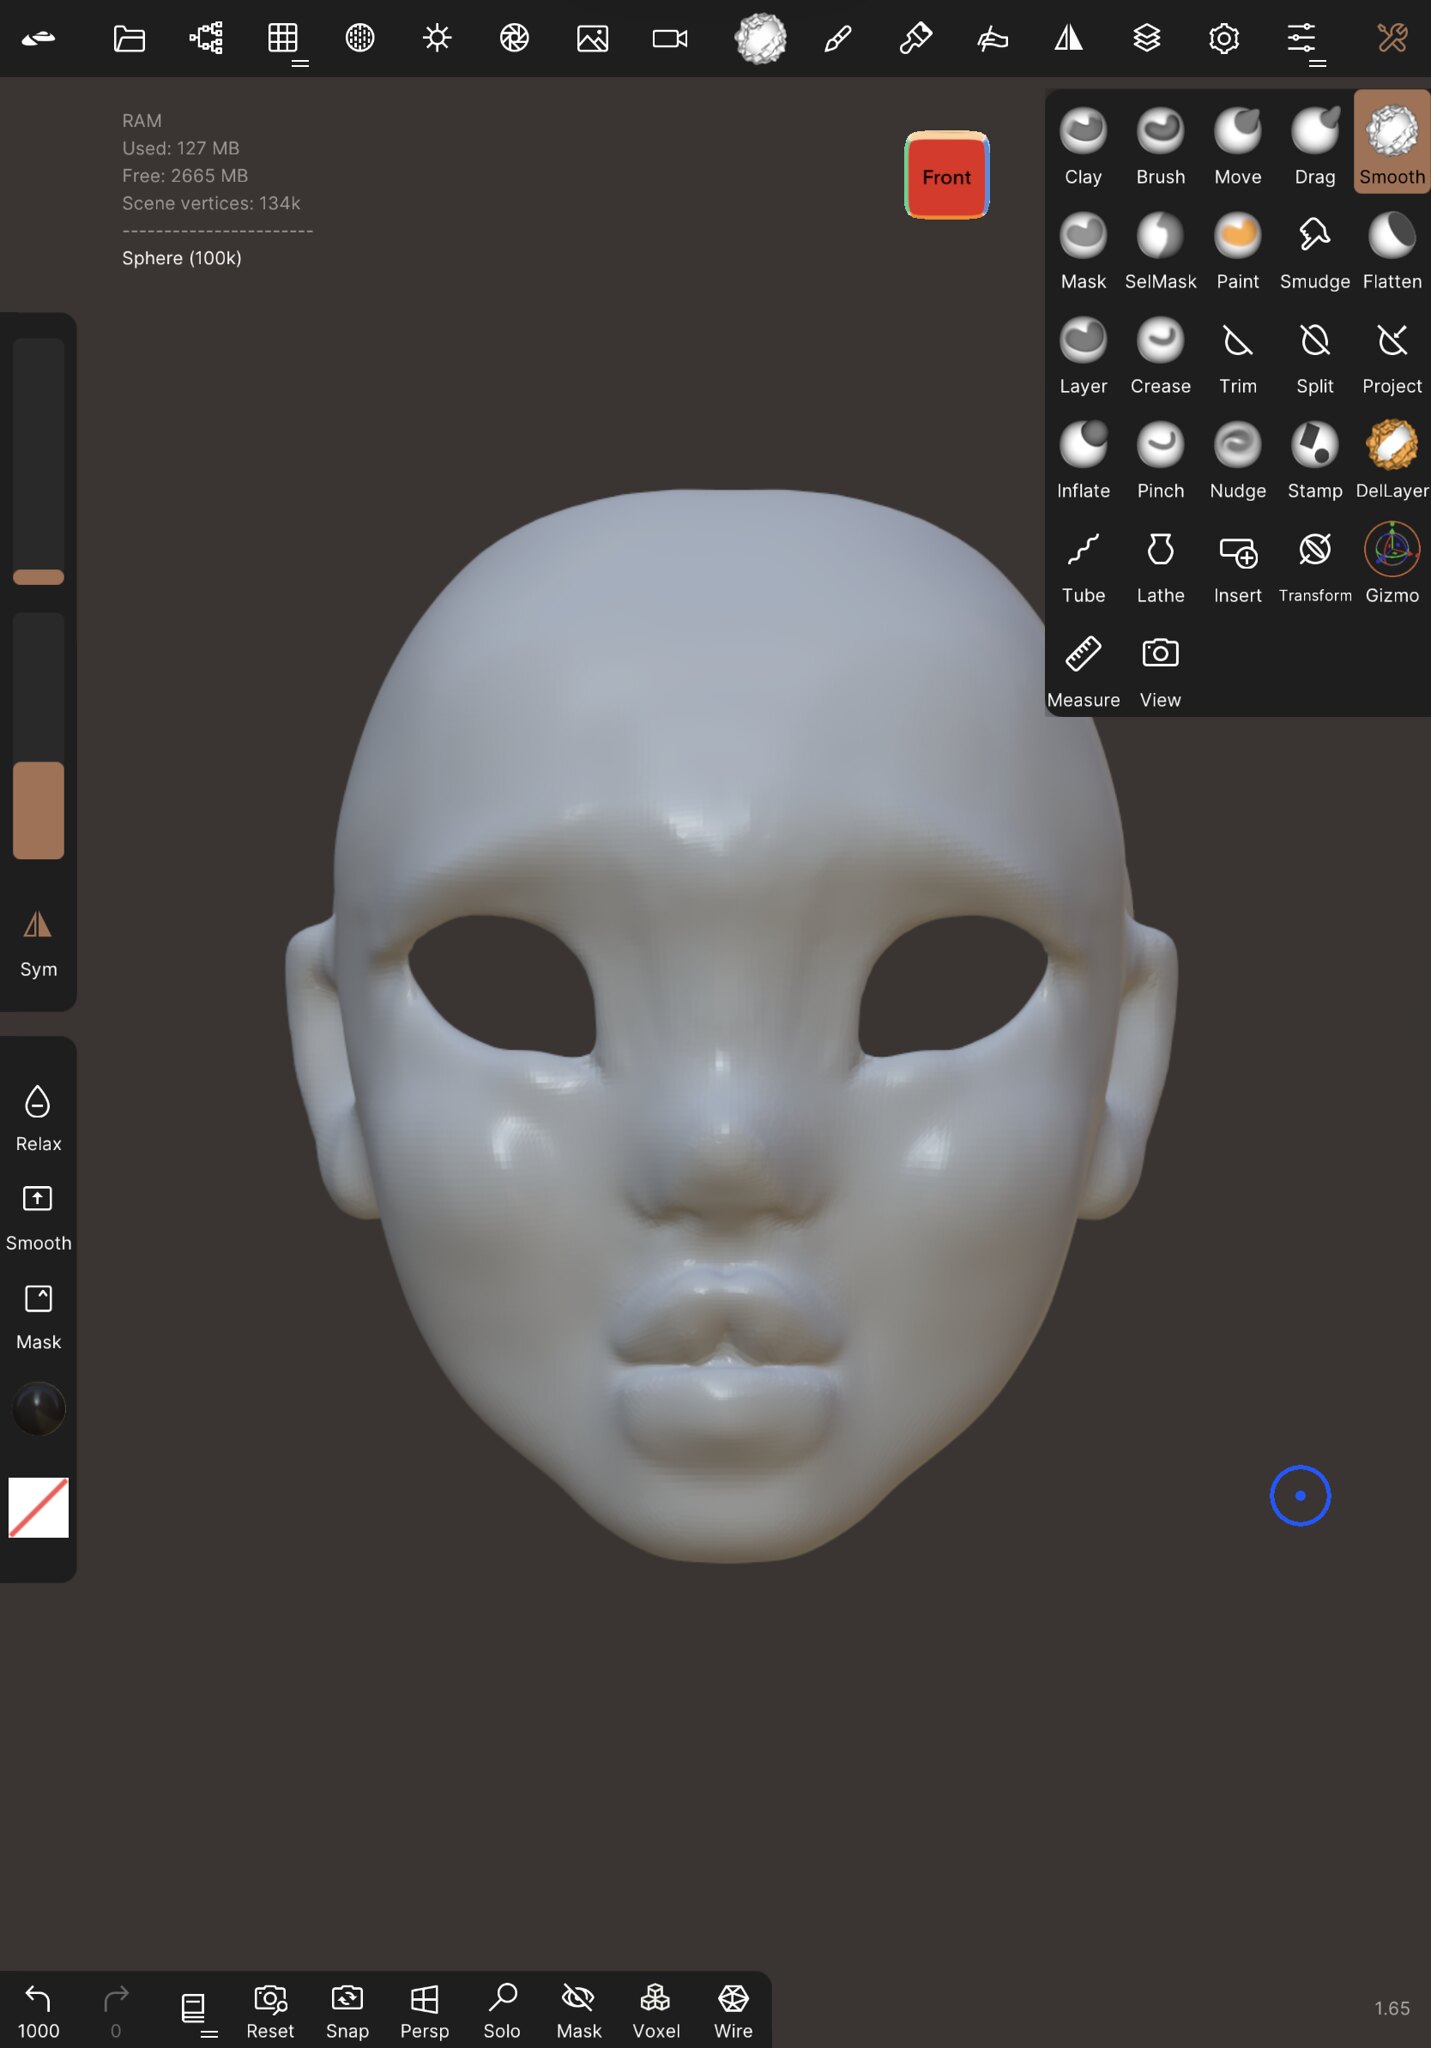The image size is (1431, 2048).
Task: Open the Layers stack menu
Action: [x=1147, y=38]
